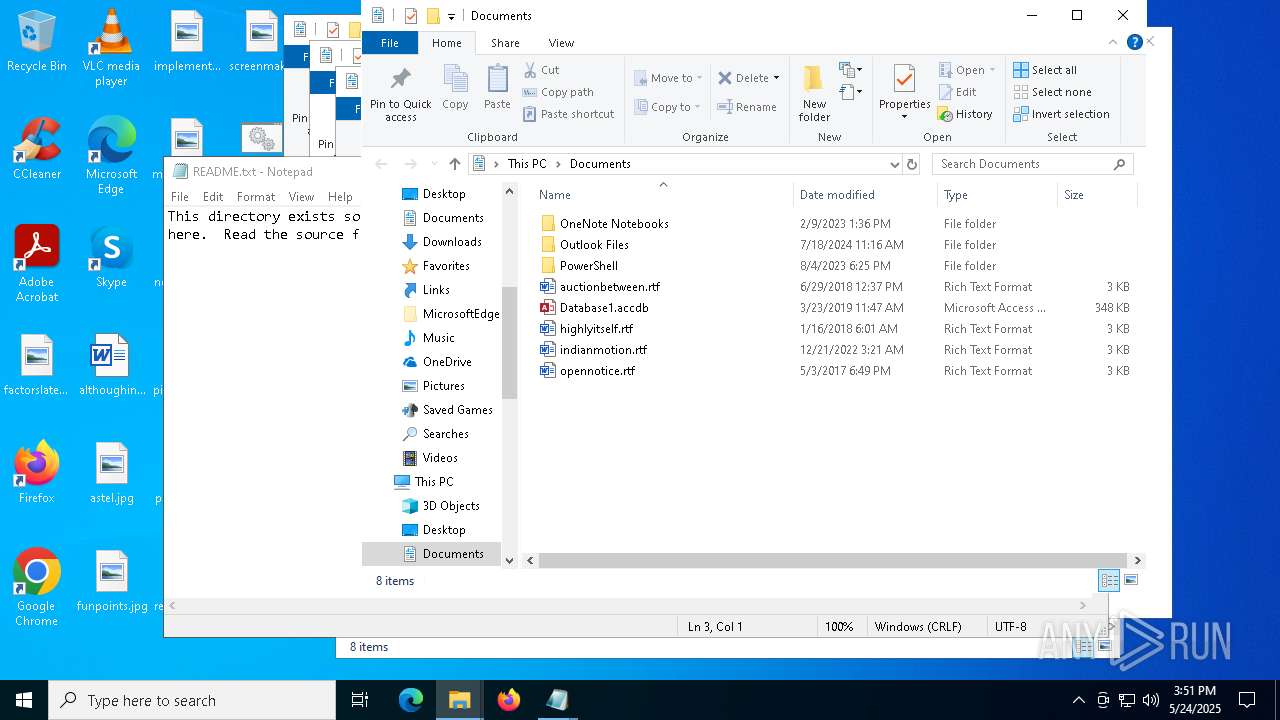Open the Copy to dropdown
Screen dimensions: 1280x720
[668, 107]
